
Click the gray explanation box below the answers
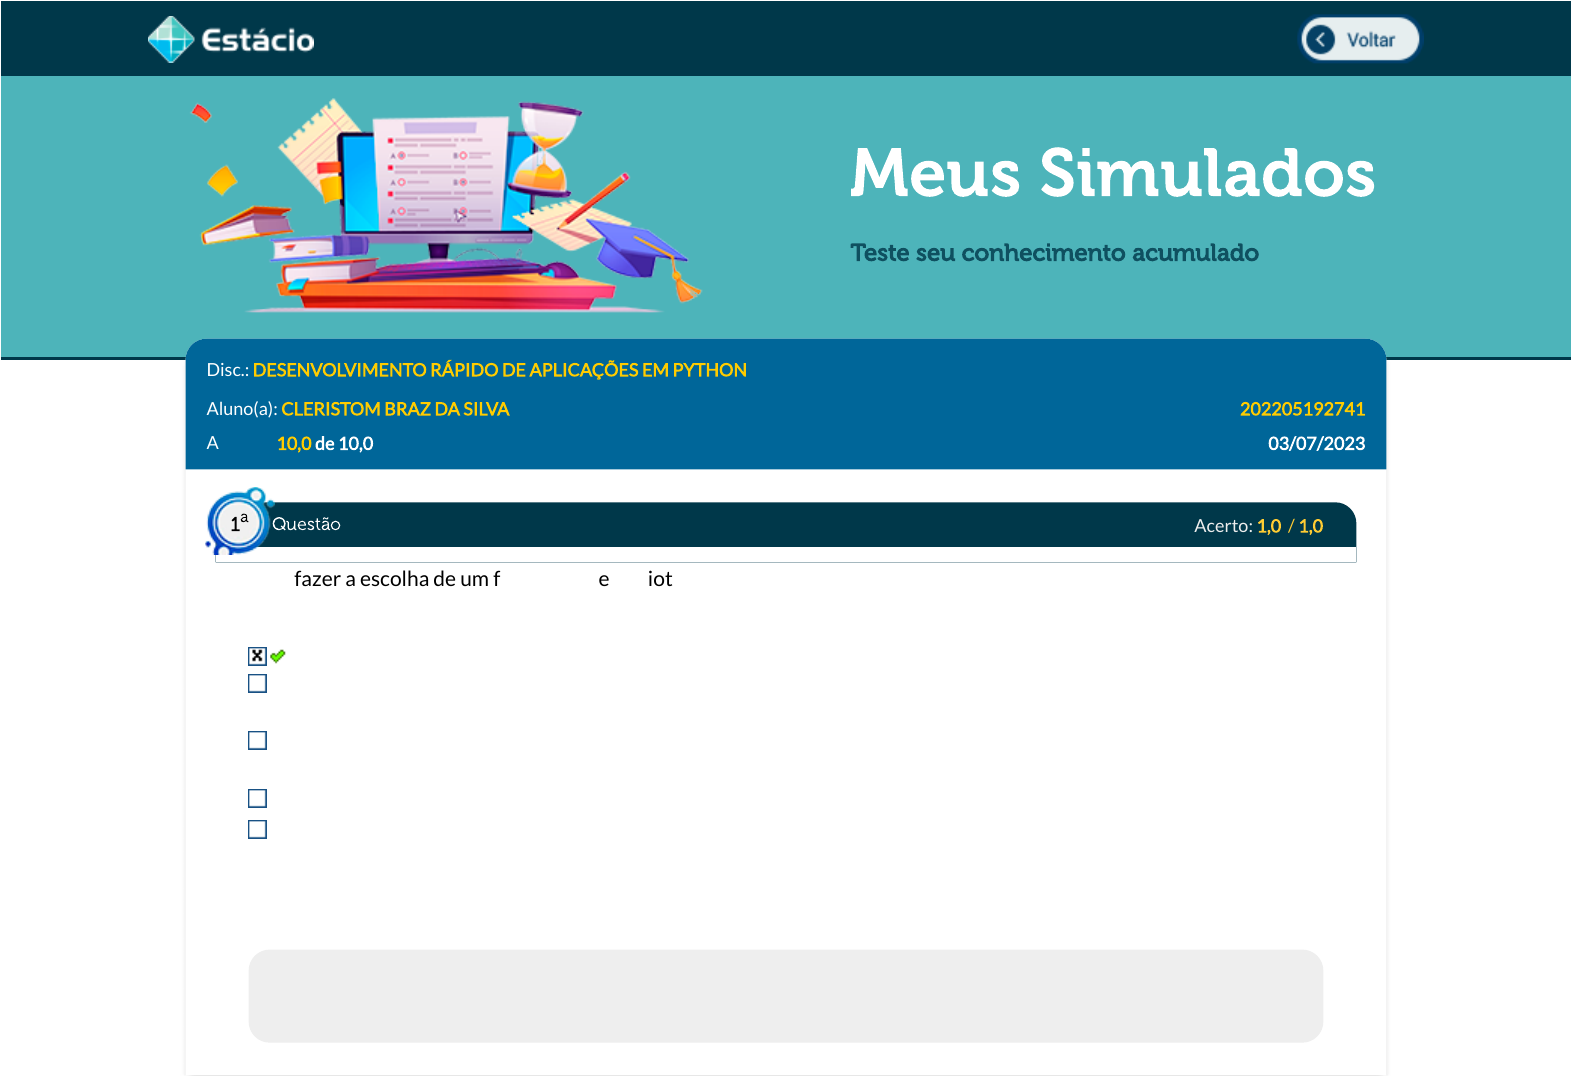[x=785, y=996]
